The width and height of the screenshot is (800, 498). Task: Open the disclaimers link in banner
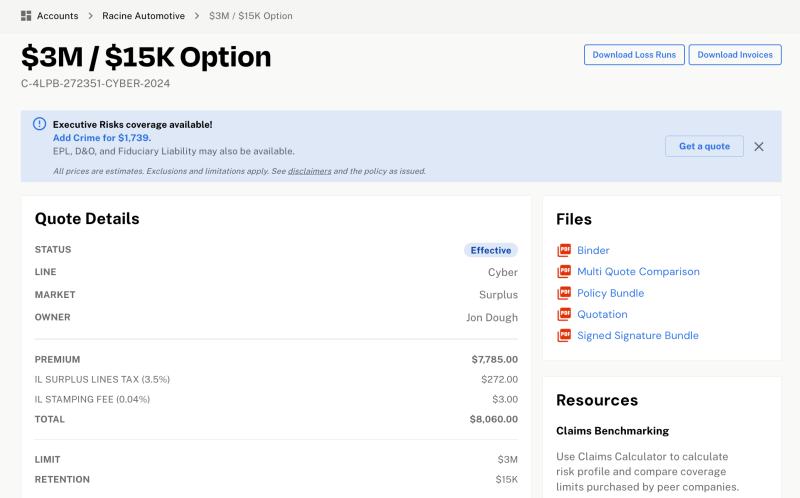(x=309, y=171)
